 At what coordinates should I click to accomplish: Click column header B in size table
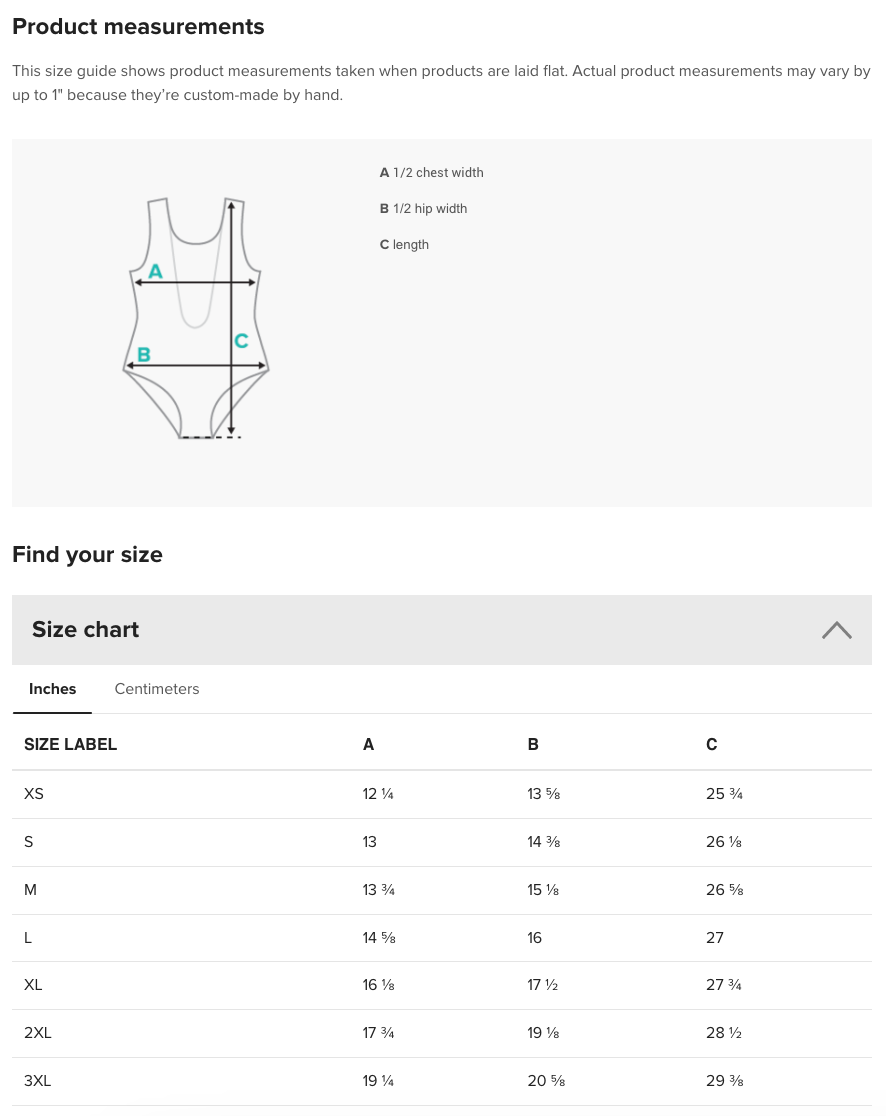point(533,744)
